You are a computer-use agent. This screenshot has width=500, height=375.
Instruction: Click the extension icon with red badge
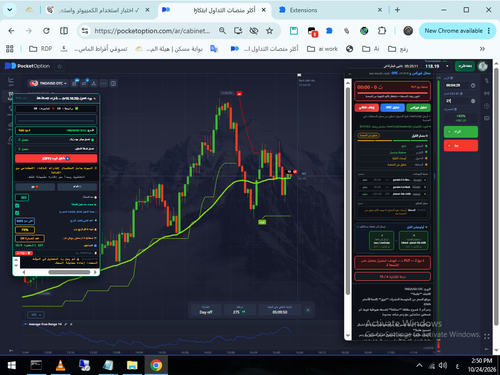click(312, 31)
